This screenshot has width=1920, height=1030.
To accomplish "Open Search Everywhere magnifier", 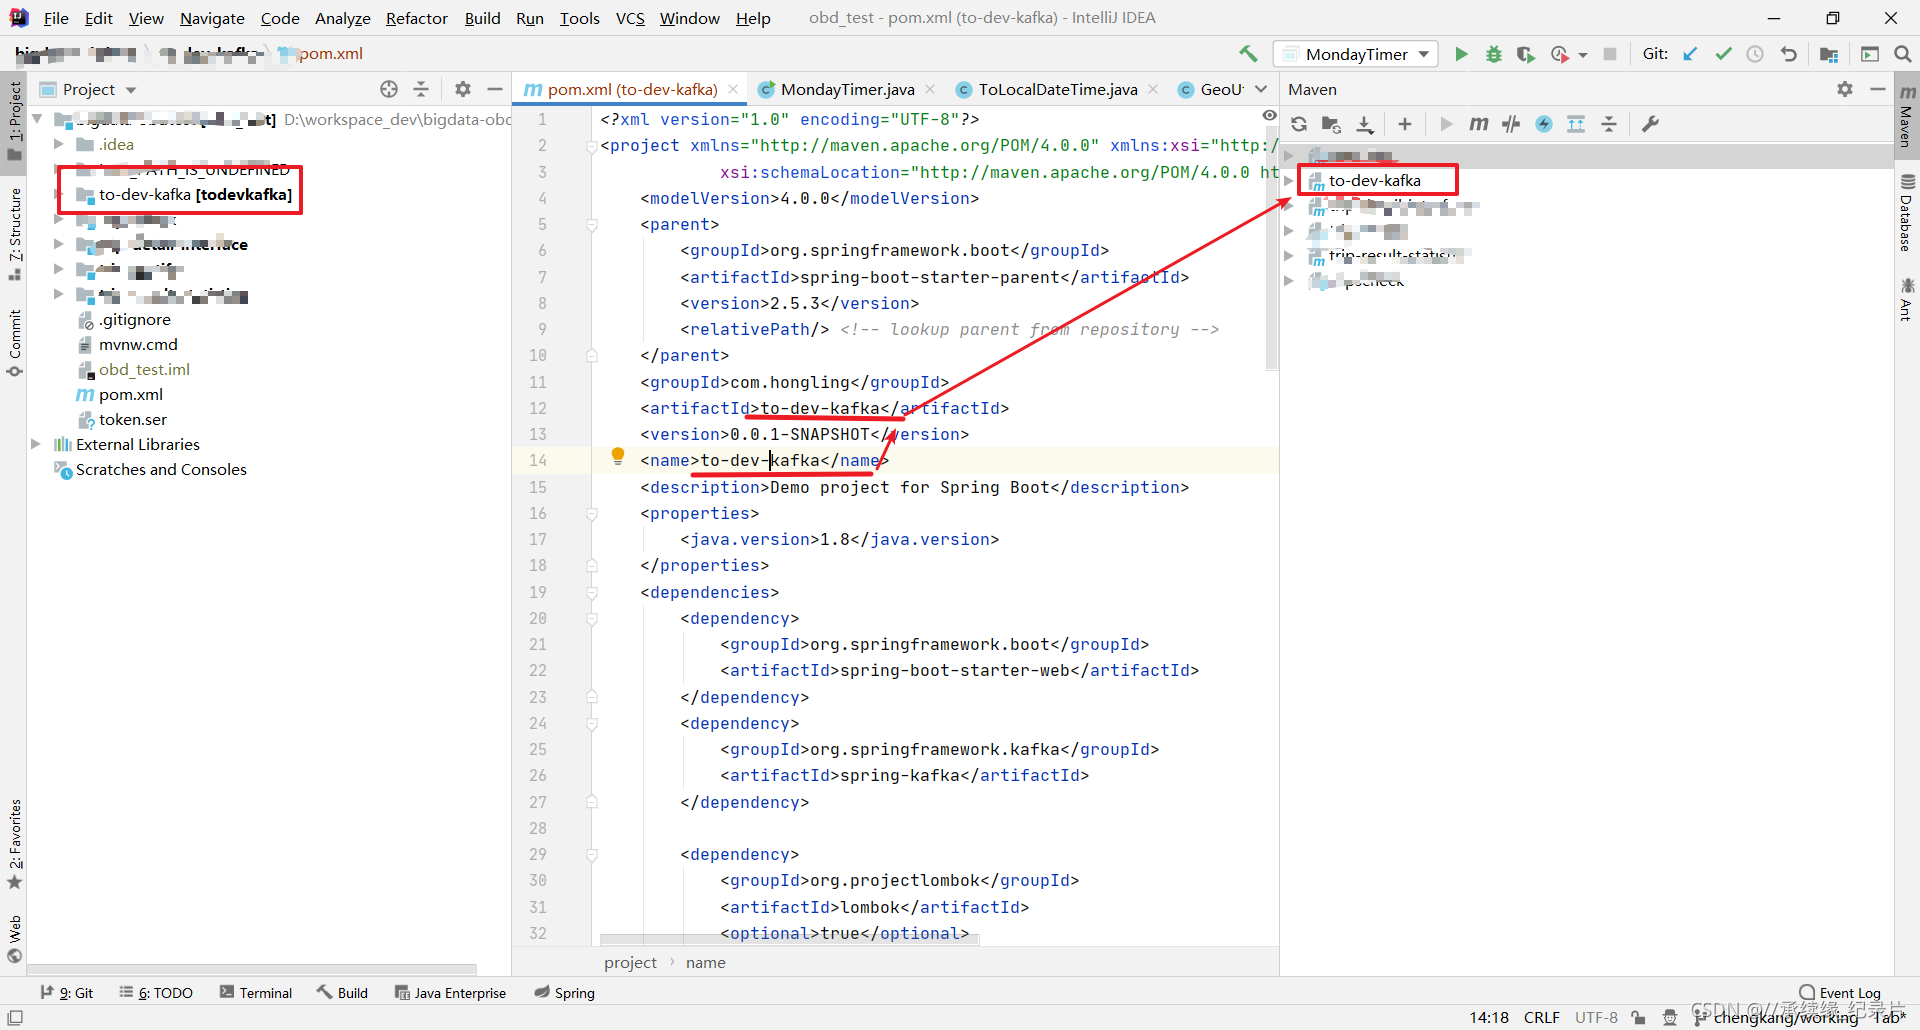I will [1903, 54].
